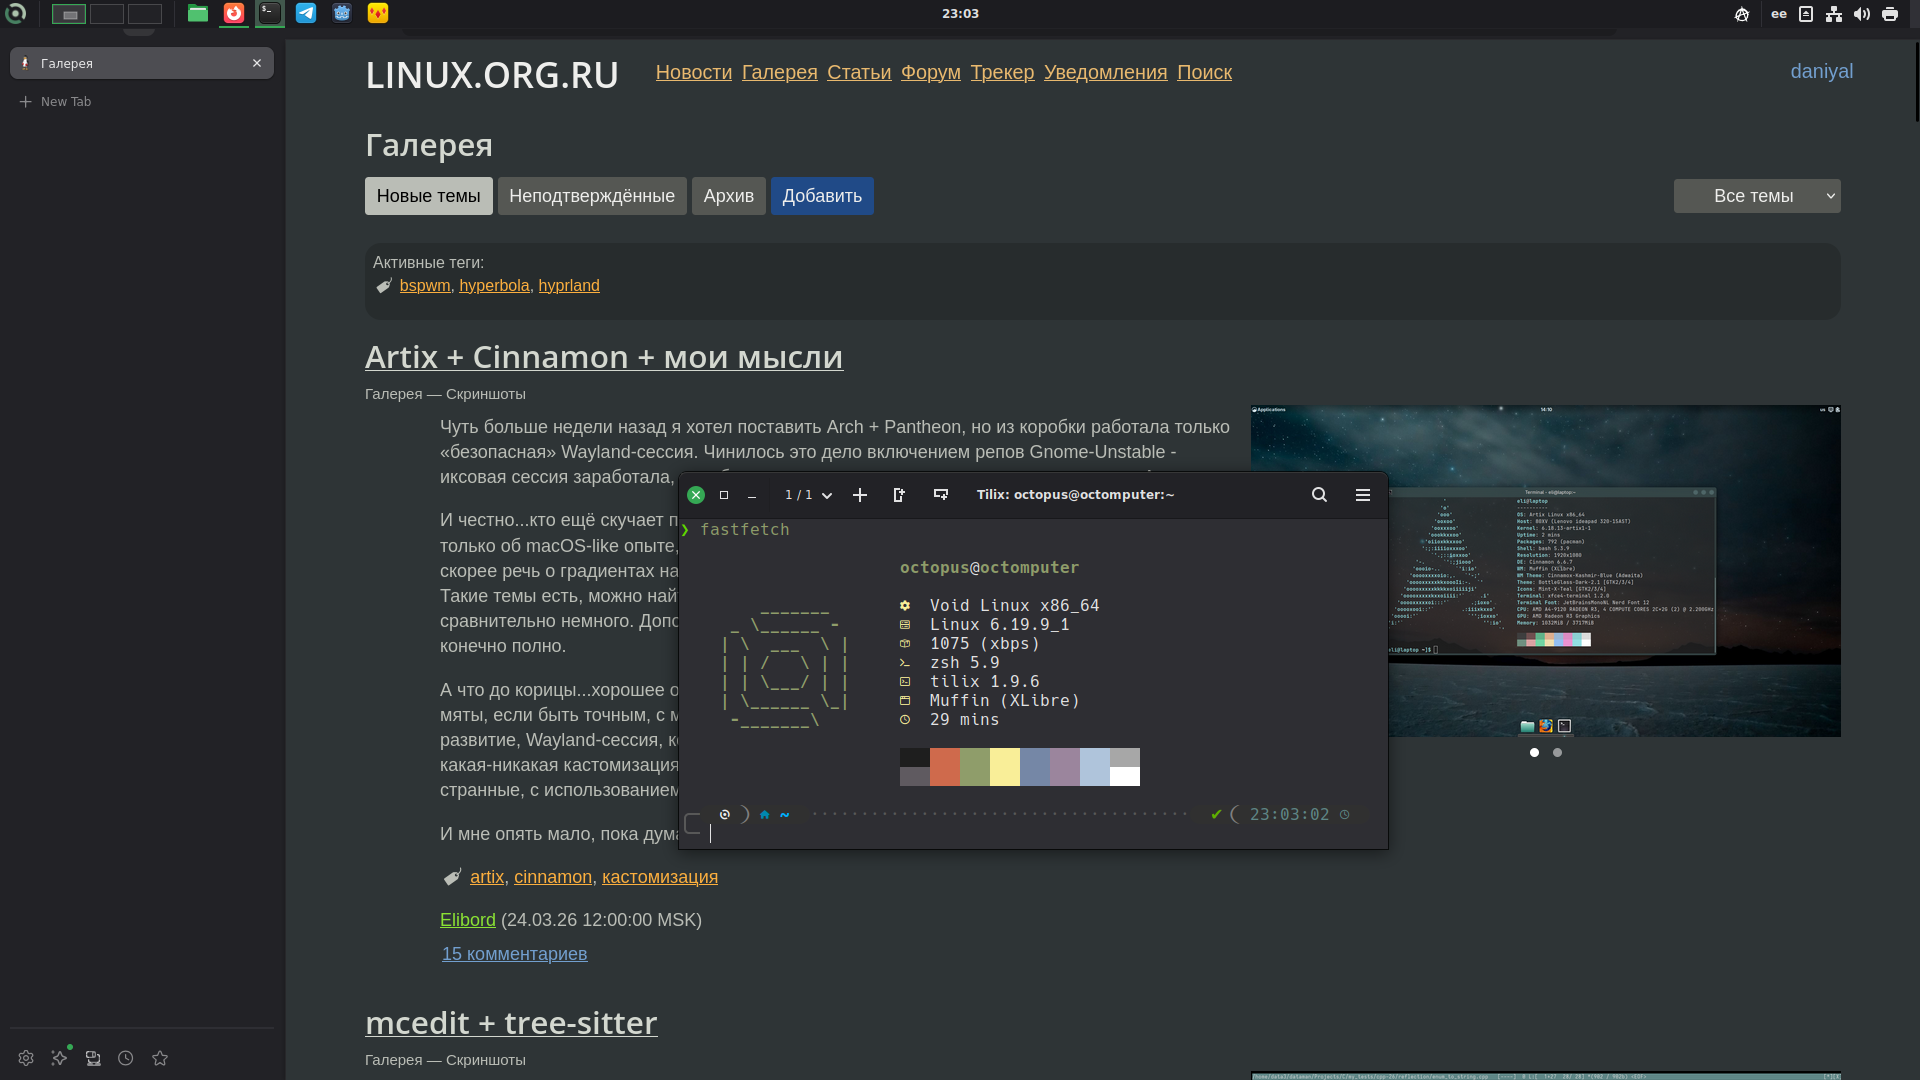Screen dimensions: 1920x1080
Task: Click the add terminal right icon
Action: [x=898, y=495]
